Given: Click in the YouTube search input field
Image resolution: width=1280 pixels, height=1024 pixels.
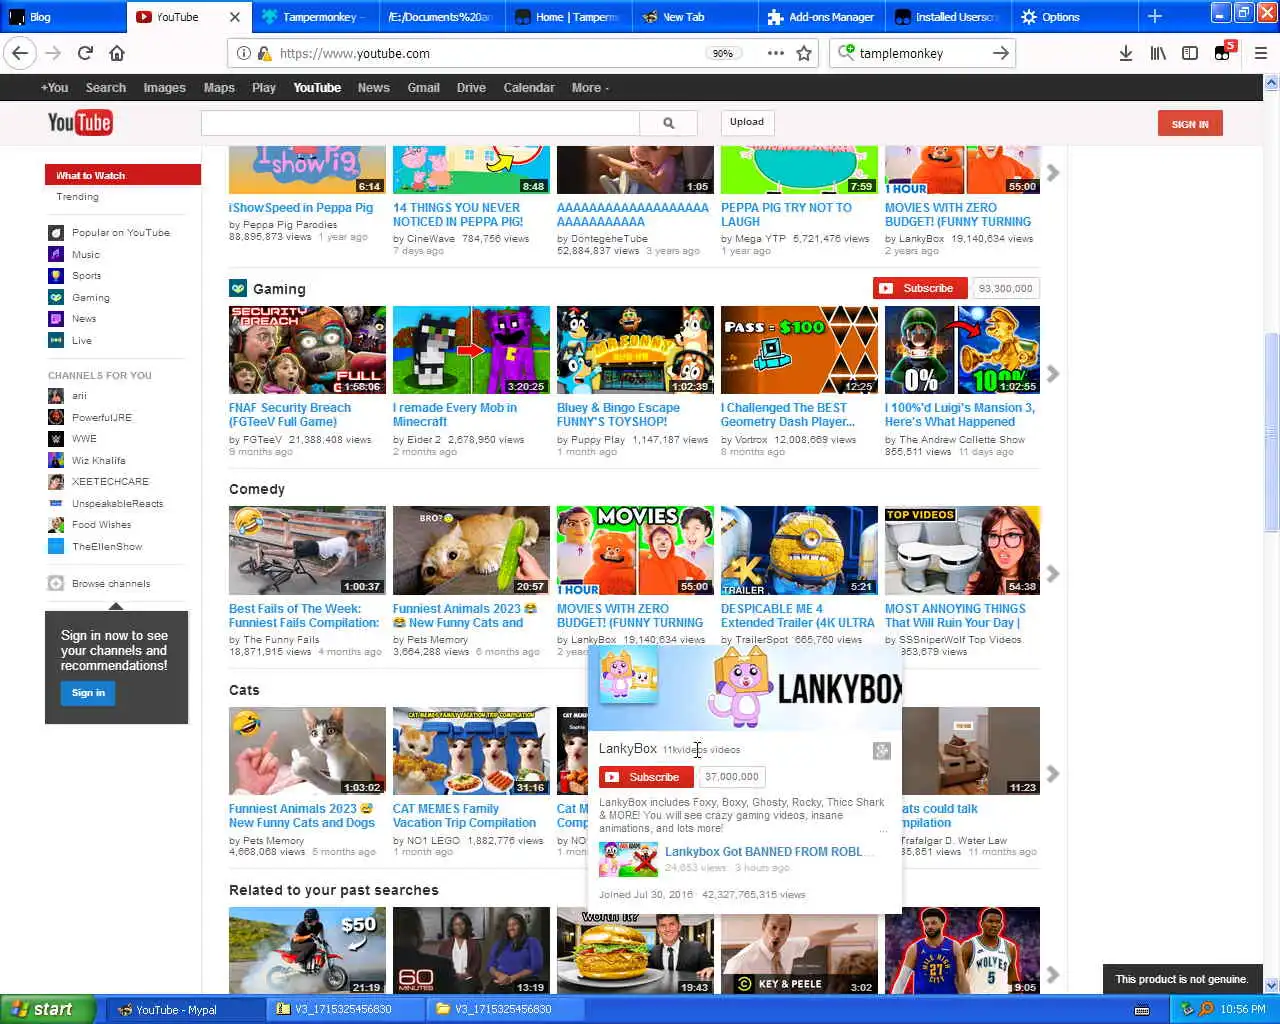Looking at the screenshot, I should pos(420,123).
